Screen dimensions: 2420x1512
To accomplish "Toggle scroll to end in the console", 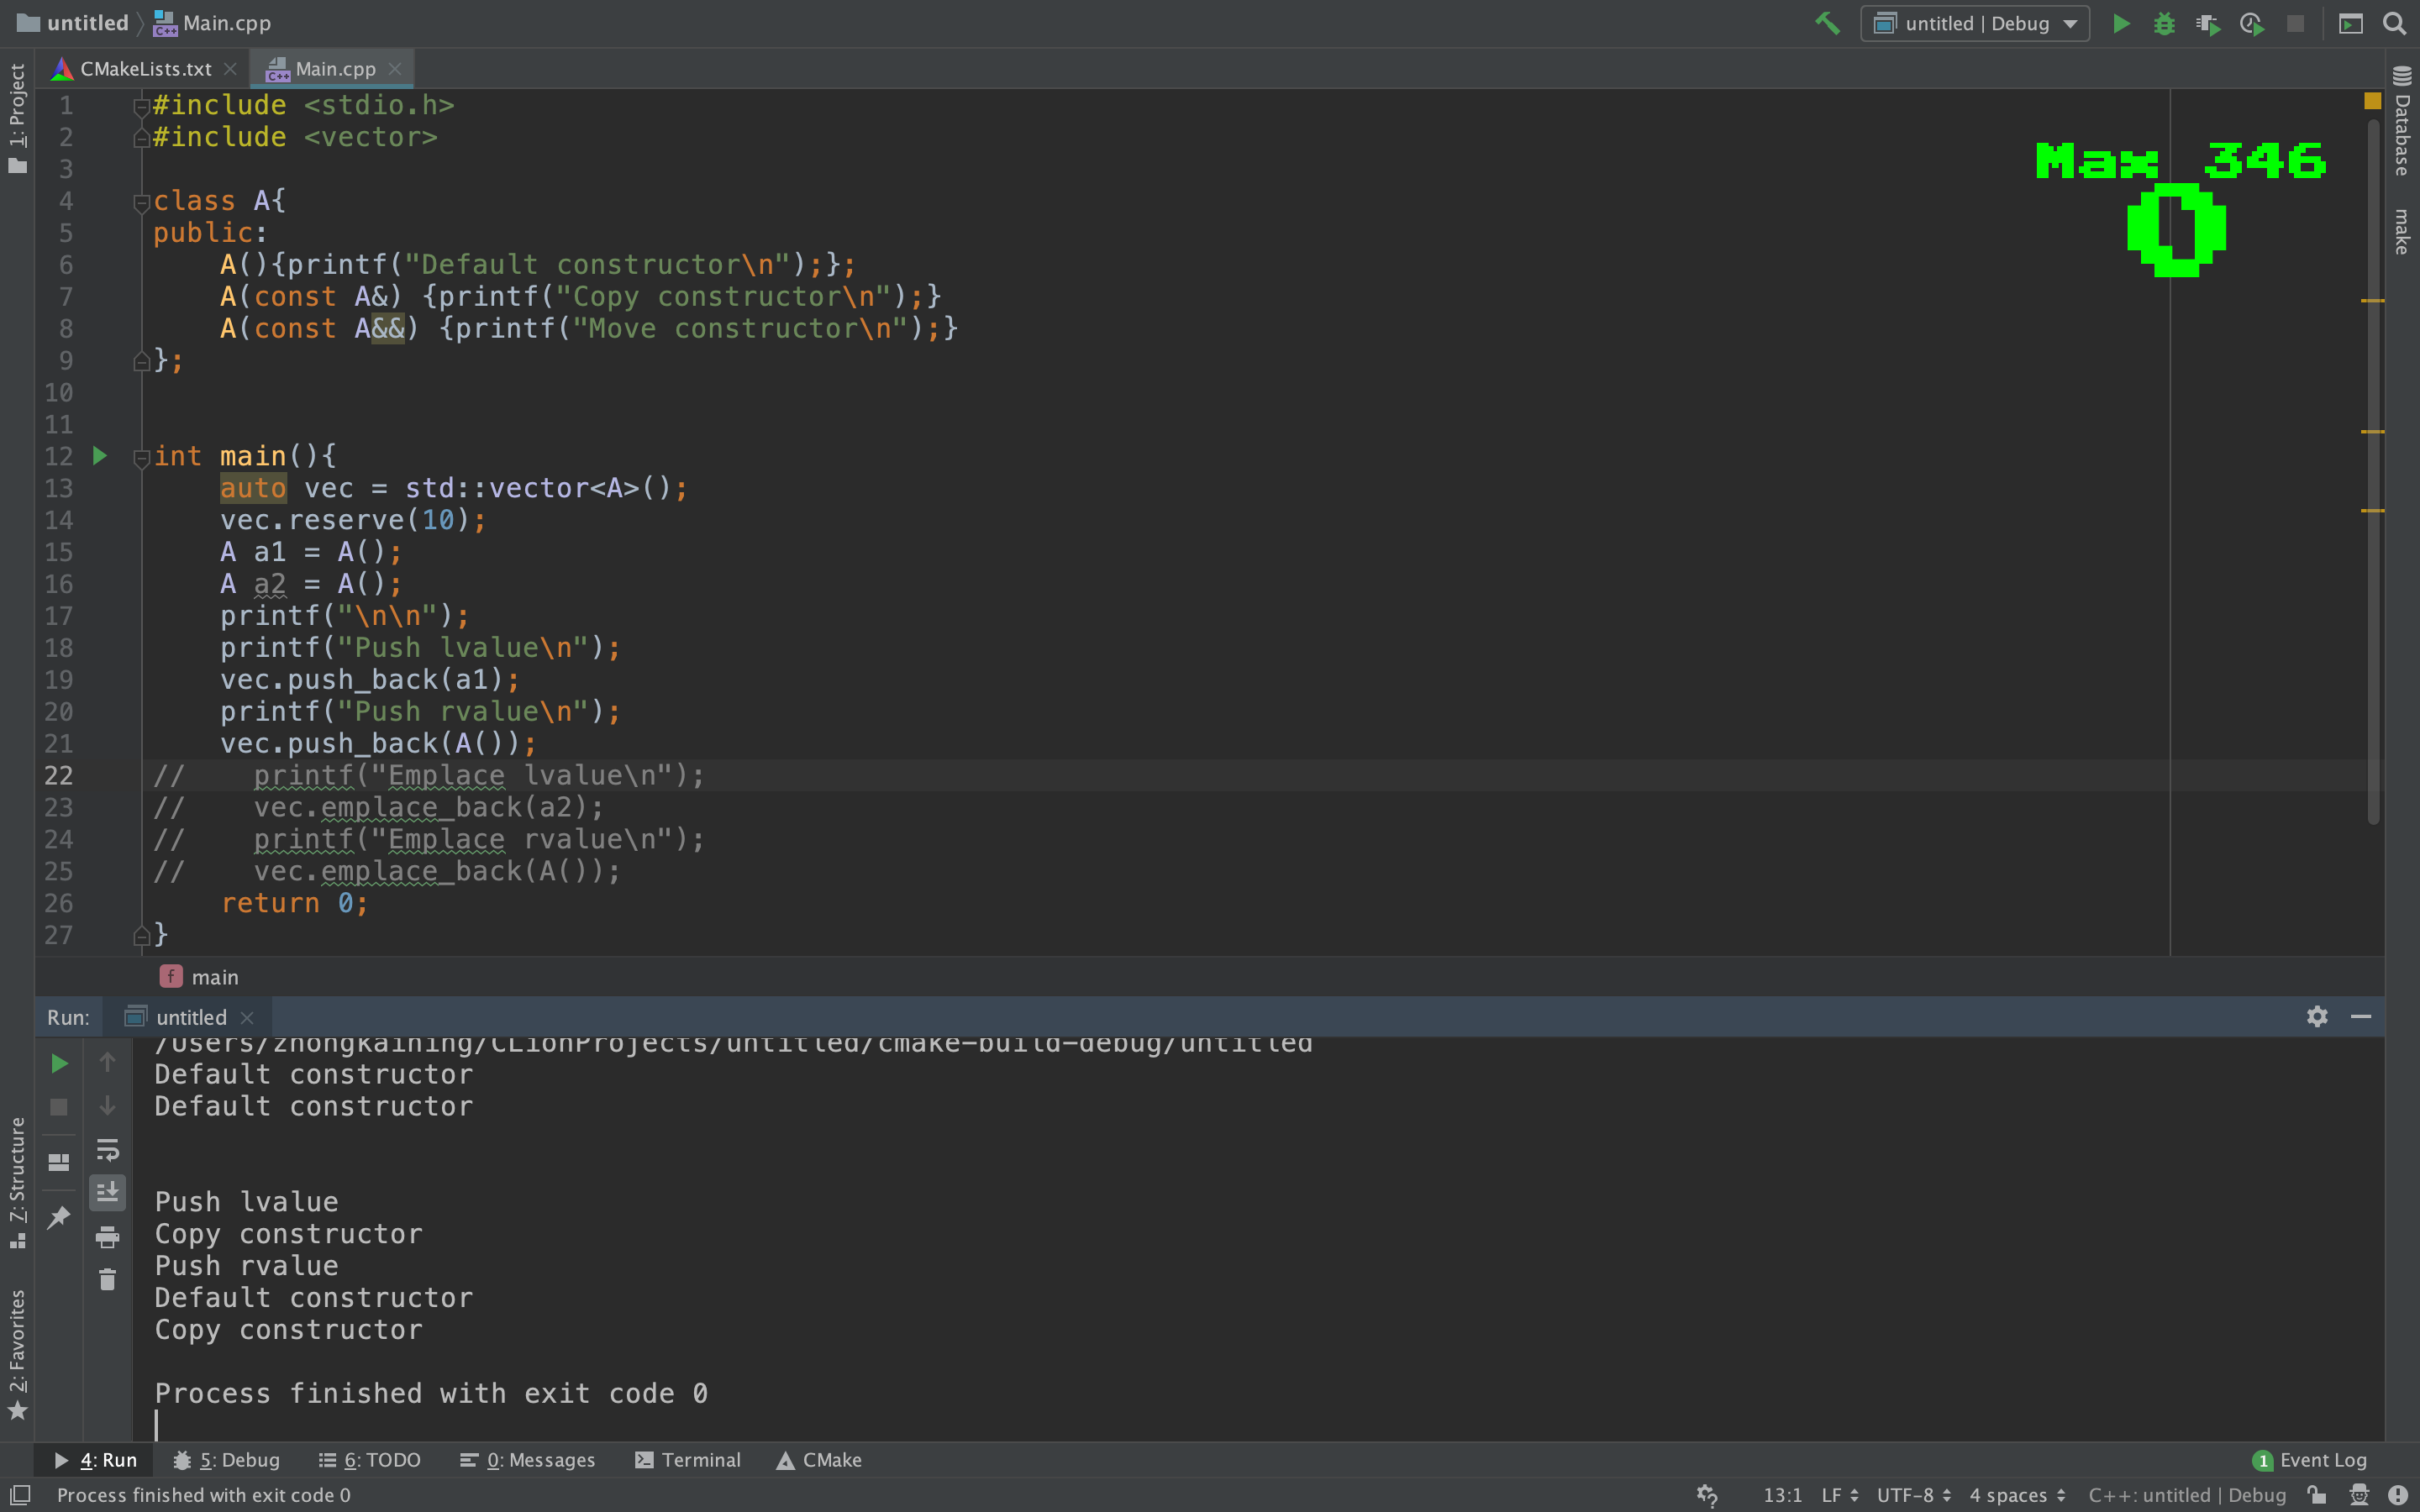I will 107,1192.
